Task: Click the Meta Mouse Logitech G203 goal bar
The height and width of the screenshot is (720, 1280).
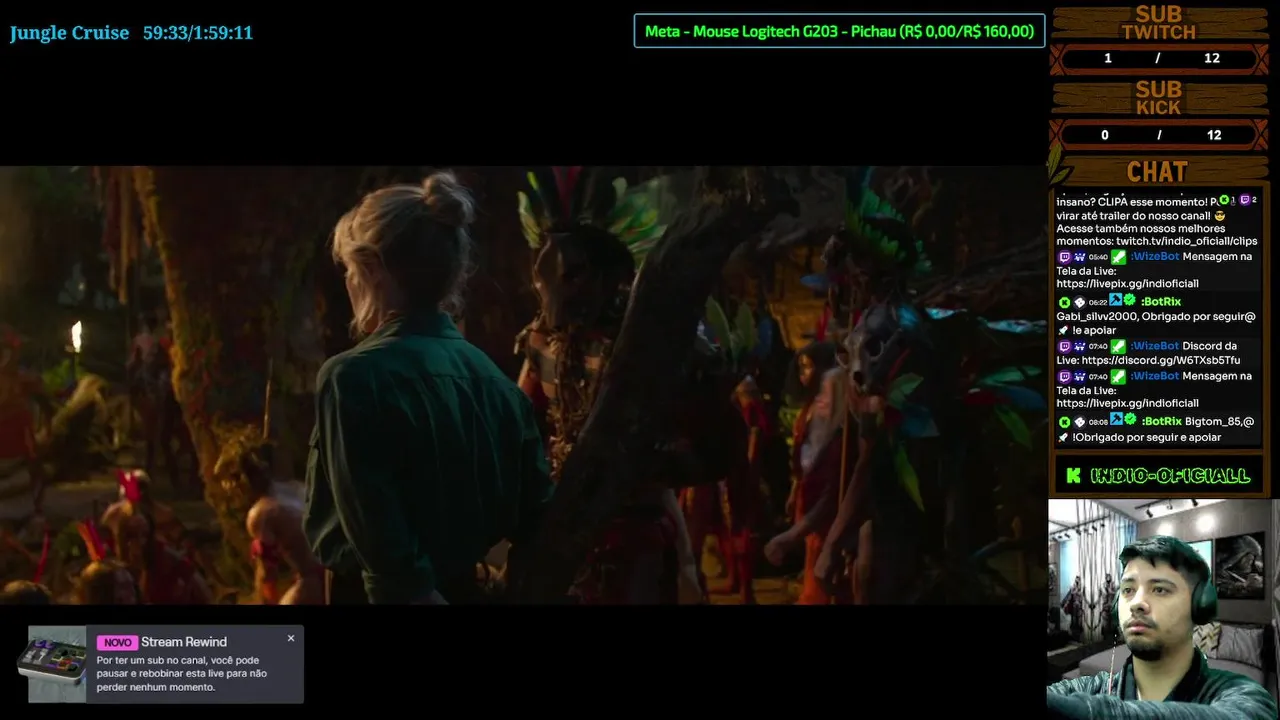Action: (839, 31)
